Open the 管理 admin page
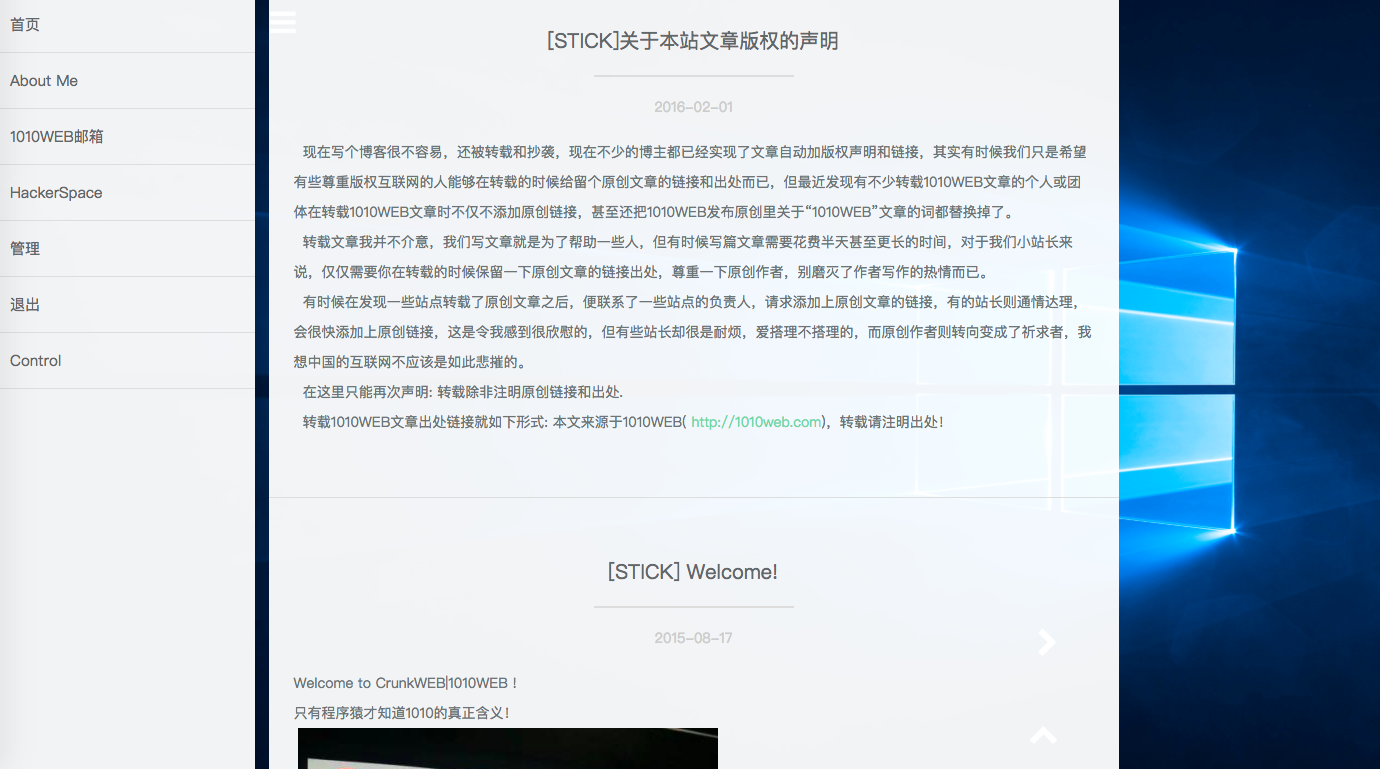The width and height of the screenshot is (1380, 769). click(x=25, y=249)
